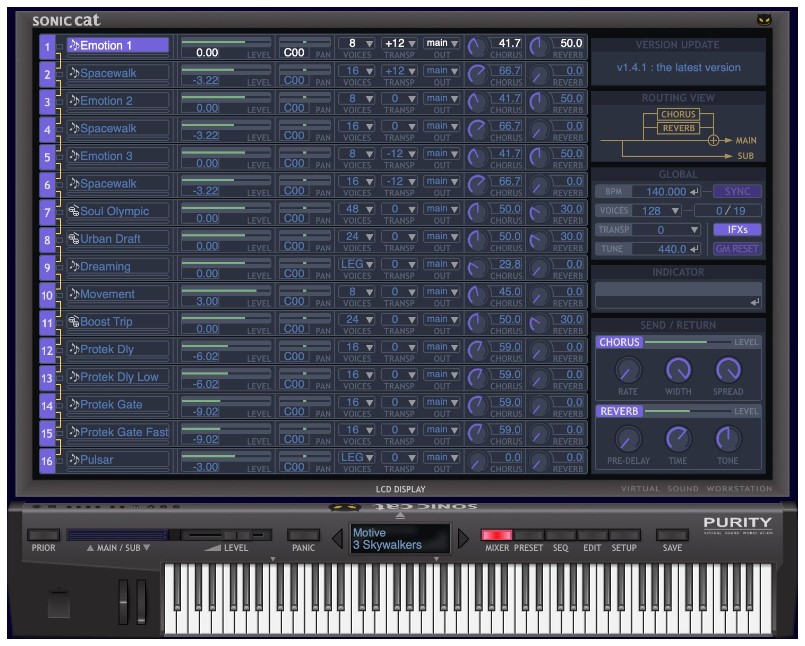Click the chorus RATE knob

tap(628, 370)
